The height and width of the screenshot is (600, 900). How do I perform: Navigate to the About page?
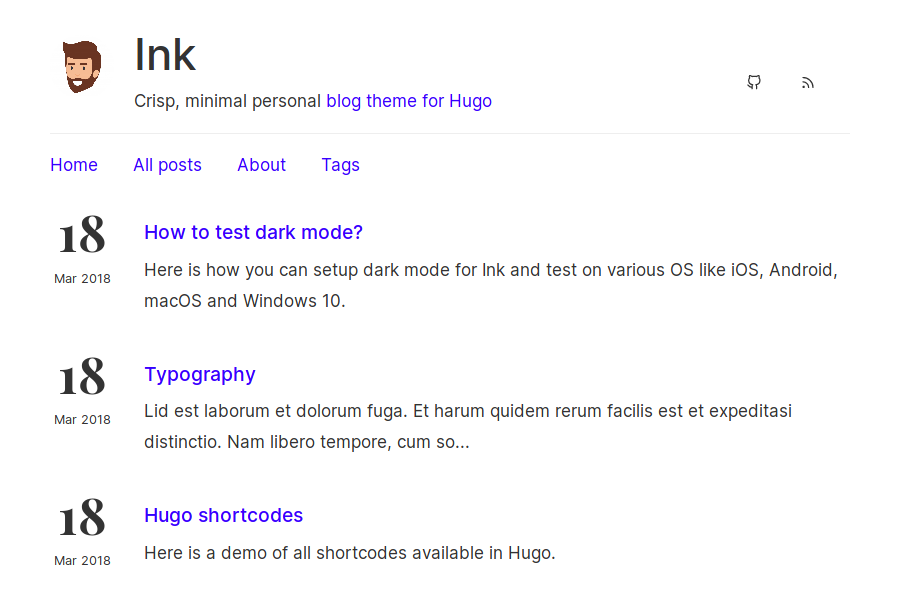261,165
